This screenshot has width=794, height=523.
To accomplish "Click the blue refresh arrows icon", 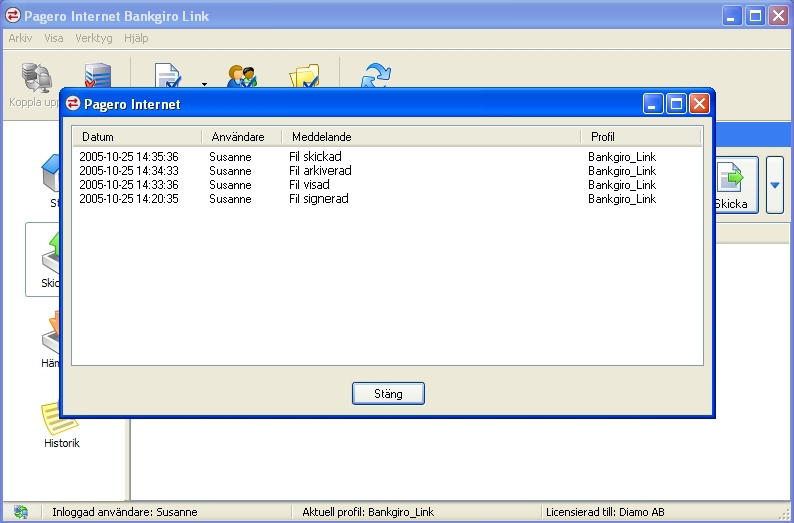I will point(376,75).
